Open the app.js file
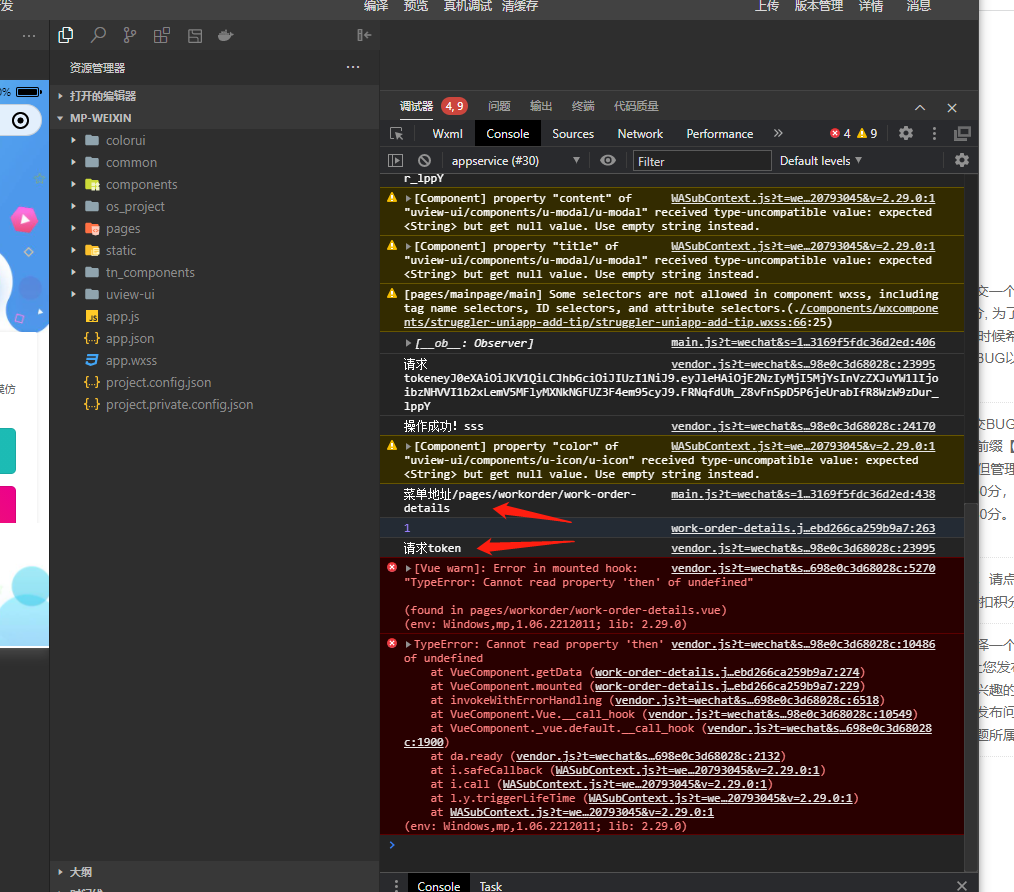 [x=123, y=316]
